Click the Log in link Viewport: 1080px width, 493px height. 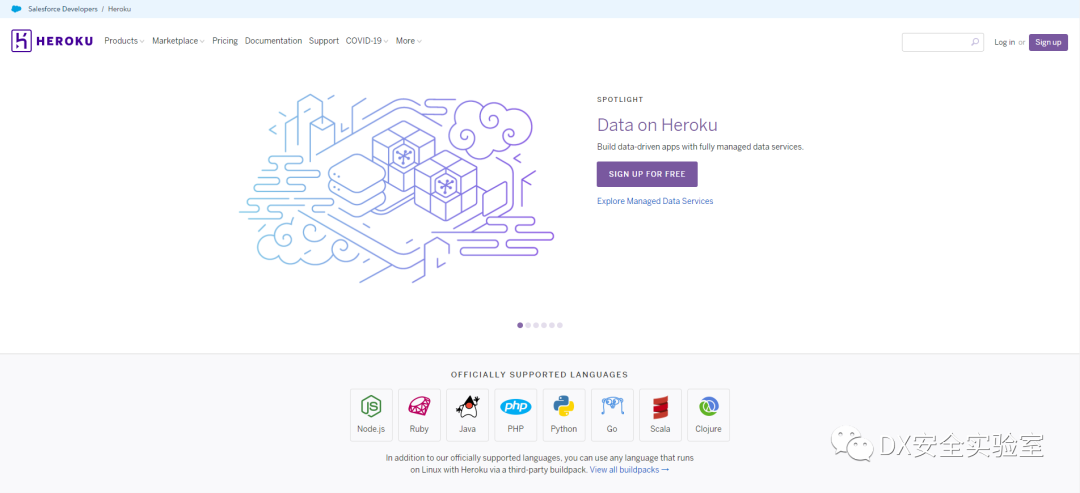[x=1004, y=42]
